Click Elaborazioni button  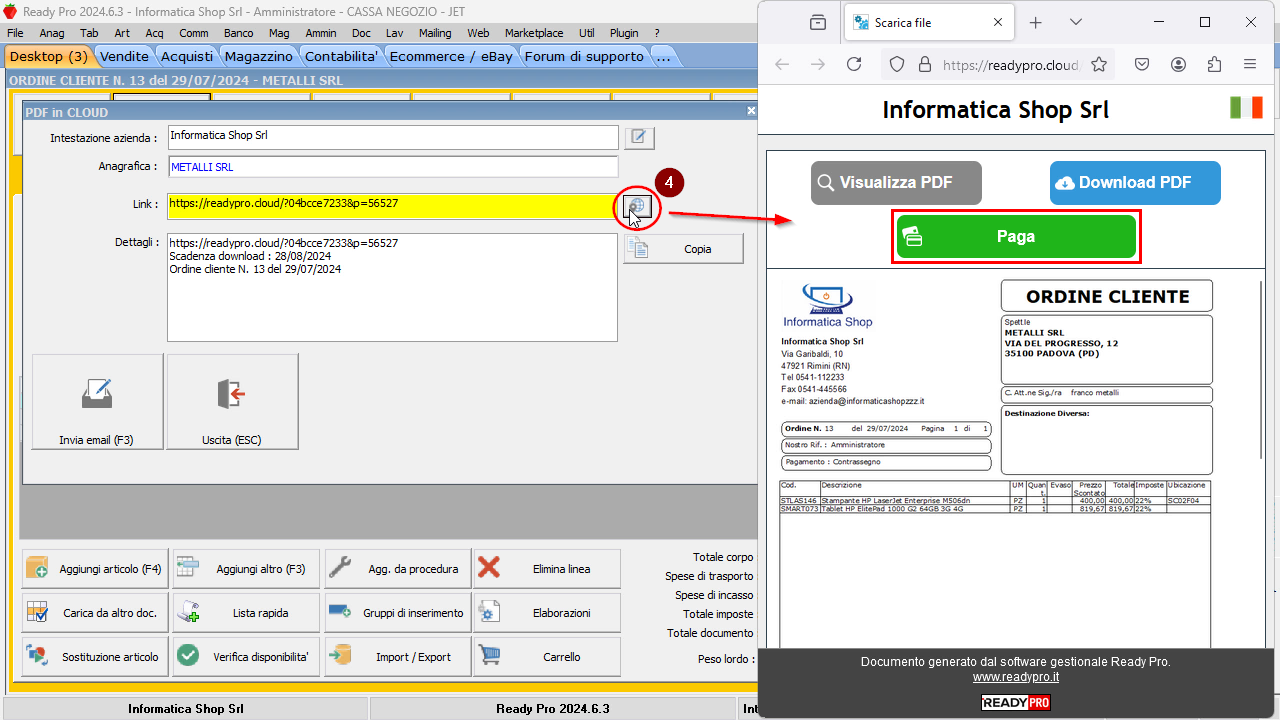pos(547,613)
